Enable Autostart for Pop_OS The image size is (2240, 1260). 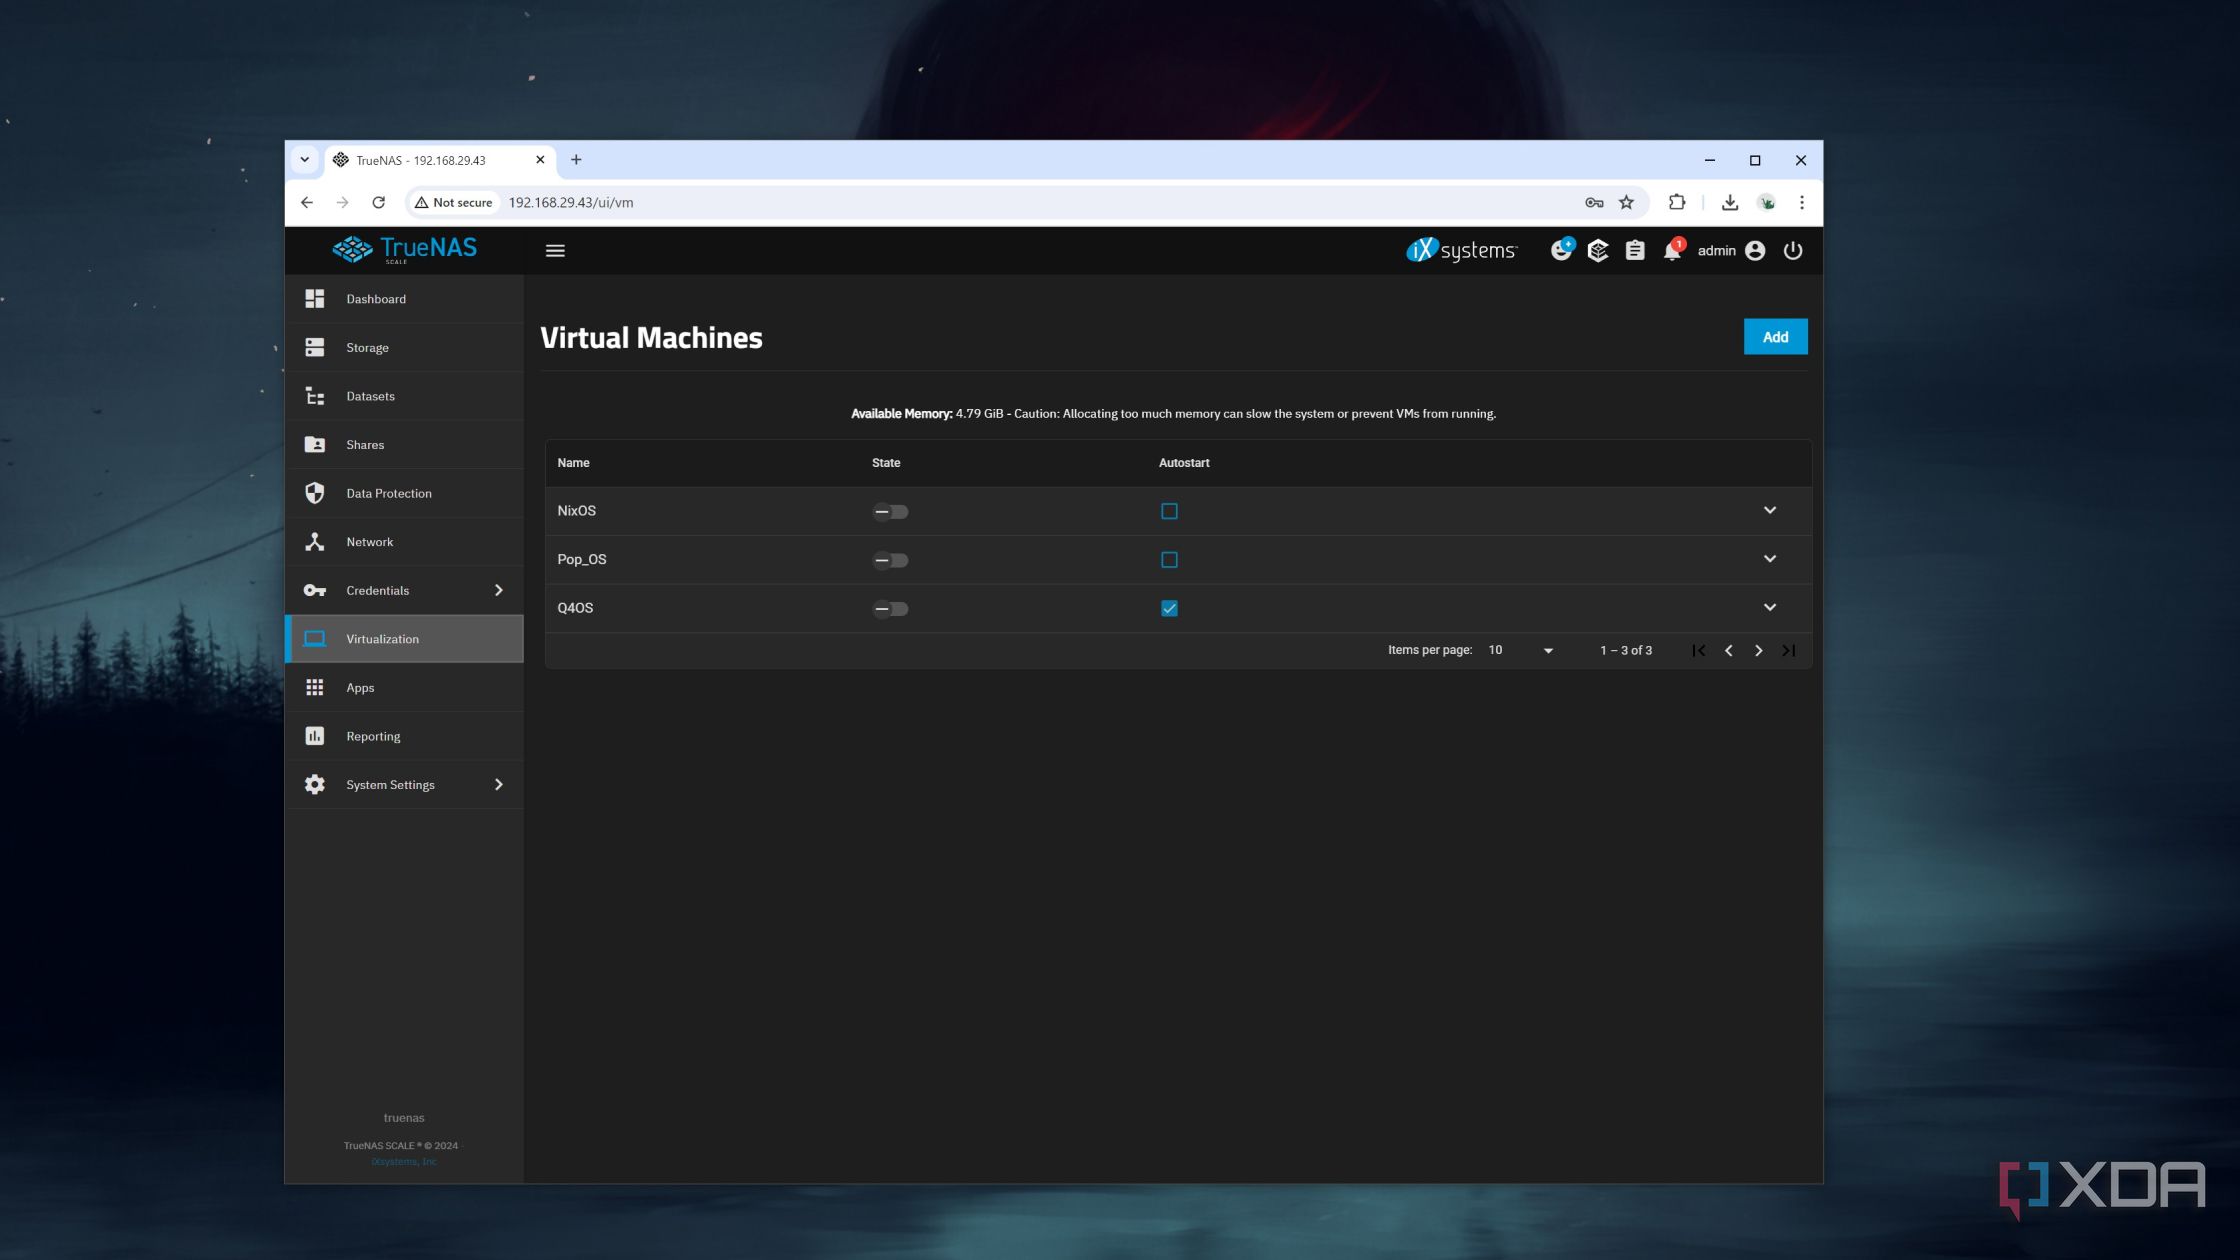tap(1169, 560)
